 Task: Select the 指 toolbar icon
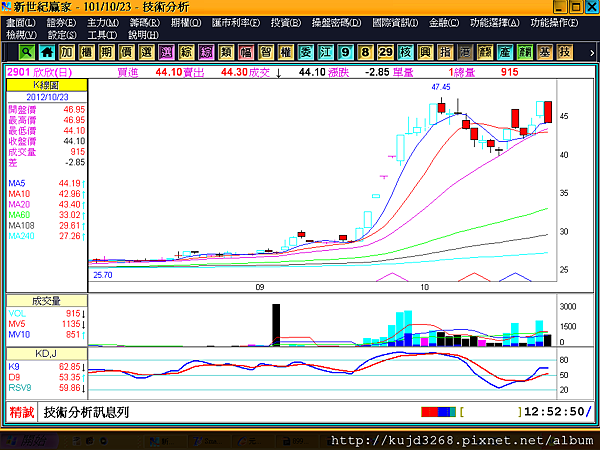point(445,52)
